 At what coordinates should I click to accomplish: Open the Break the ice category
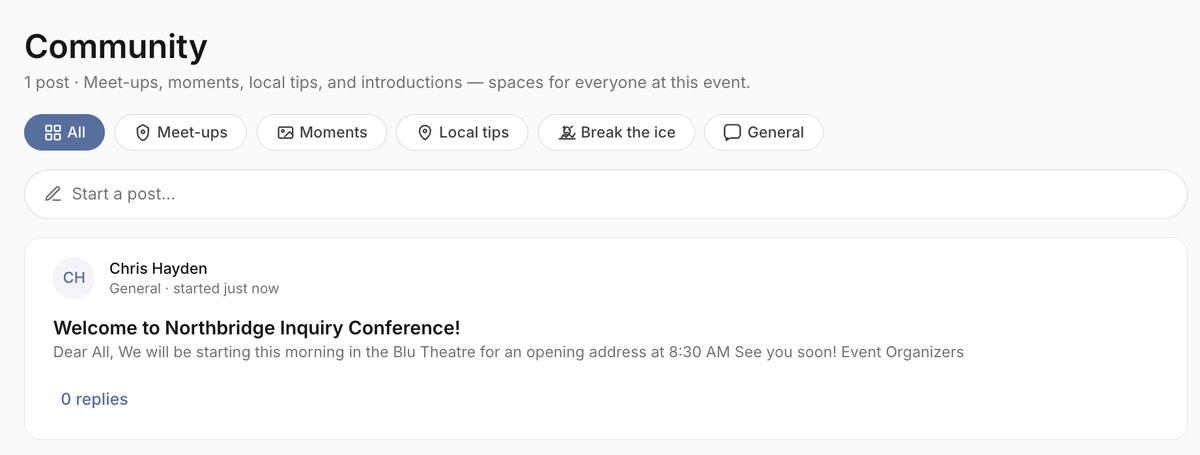pyautogui.click(x=616, y=132)
